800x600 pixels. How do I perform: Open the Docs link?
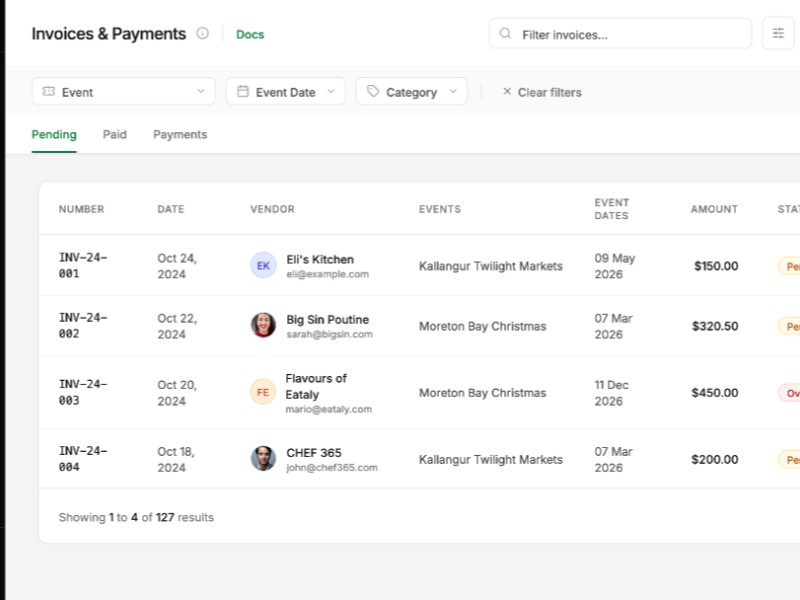(x=250, y=33)
